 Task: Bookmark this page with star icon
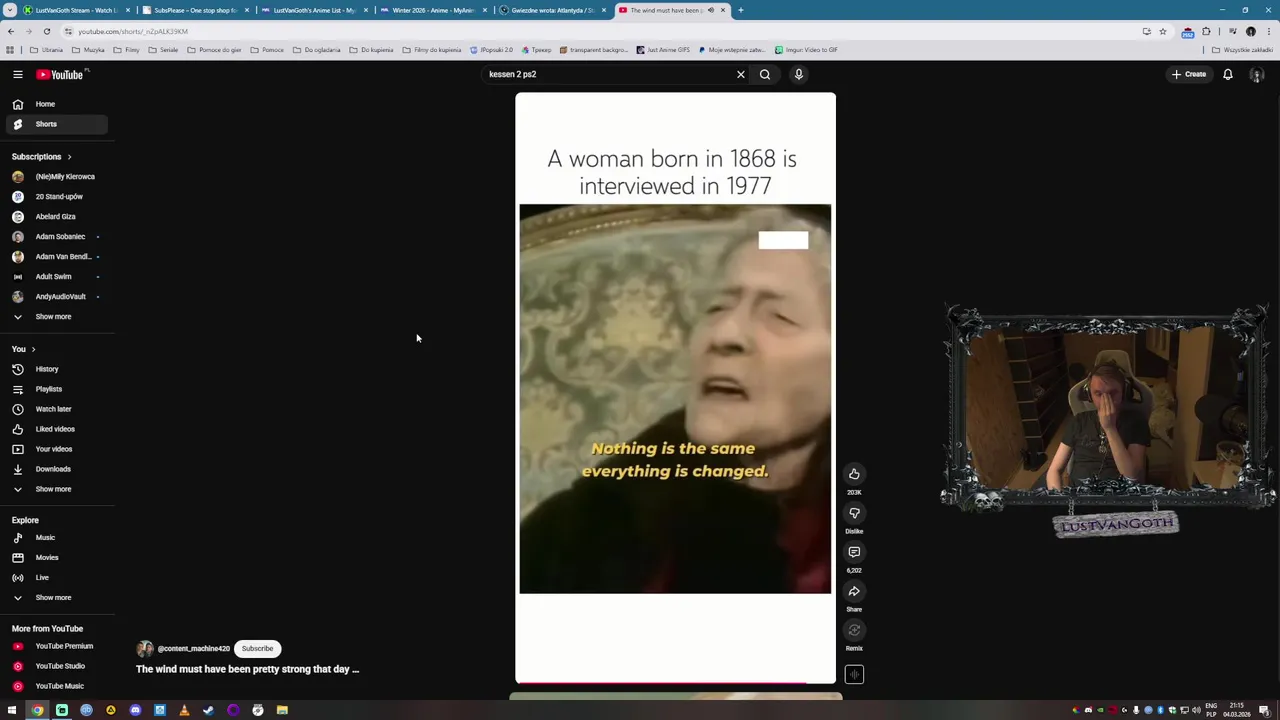pyautogui.click(x=1162, y=31)
